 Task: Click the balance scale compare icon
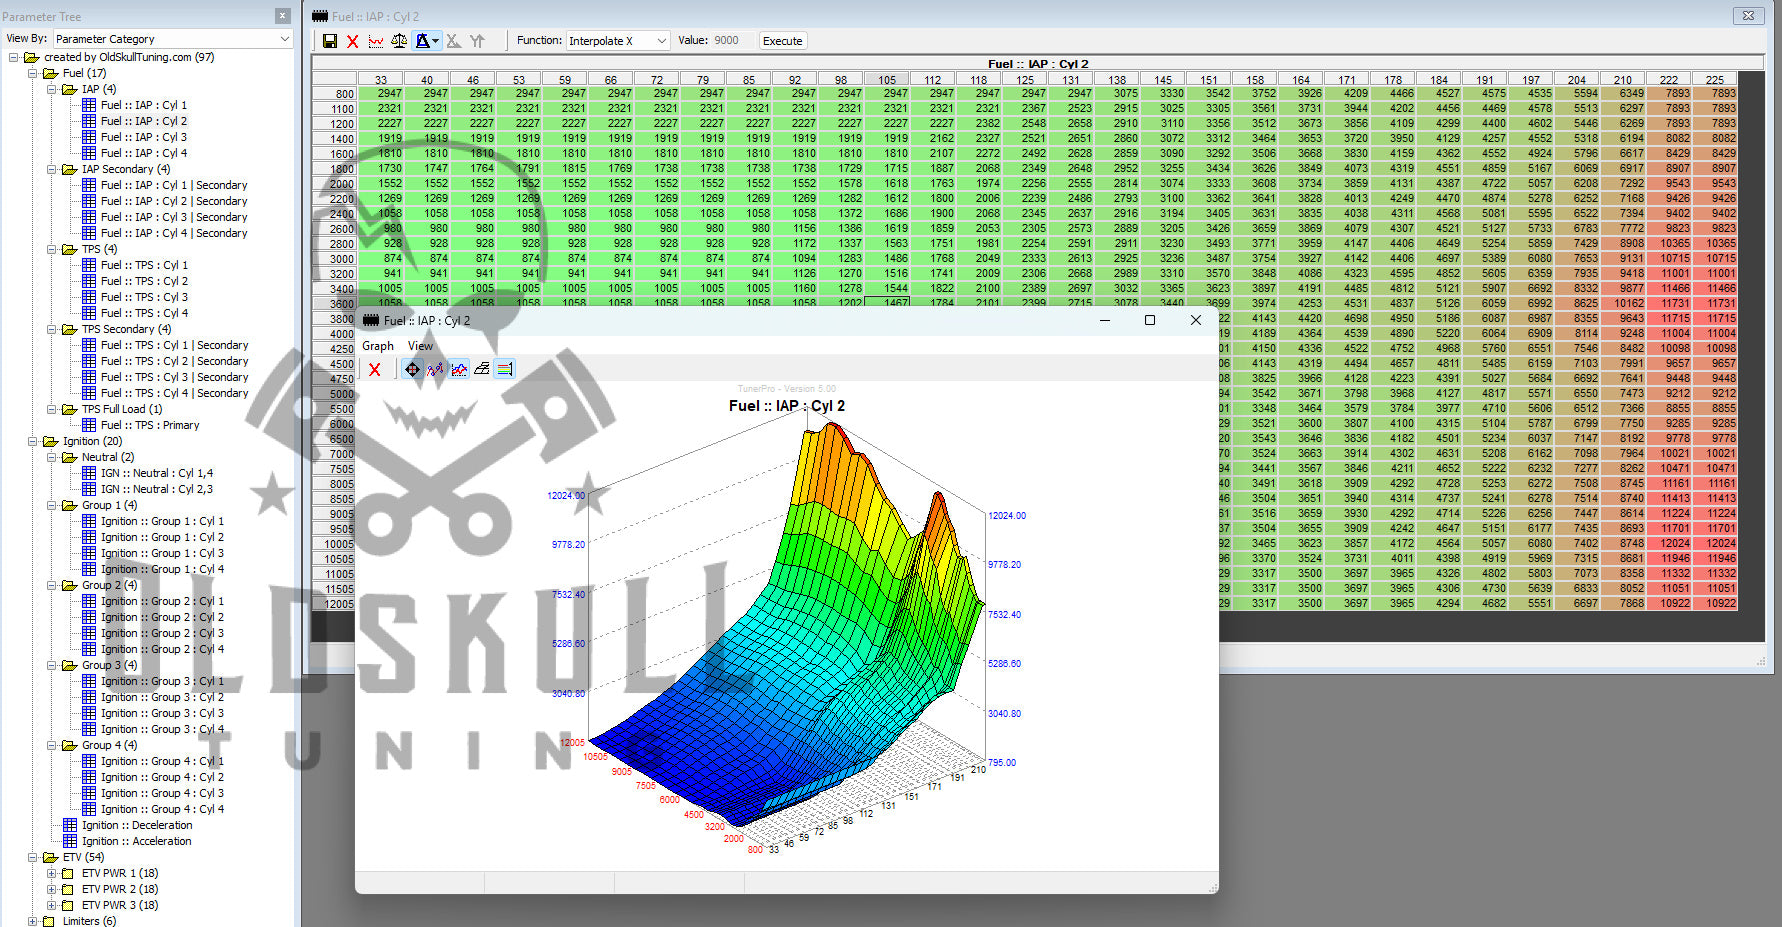399,41
